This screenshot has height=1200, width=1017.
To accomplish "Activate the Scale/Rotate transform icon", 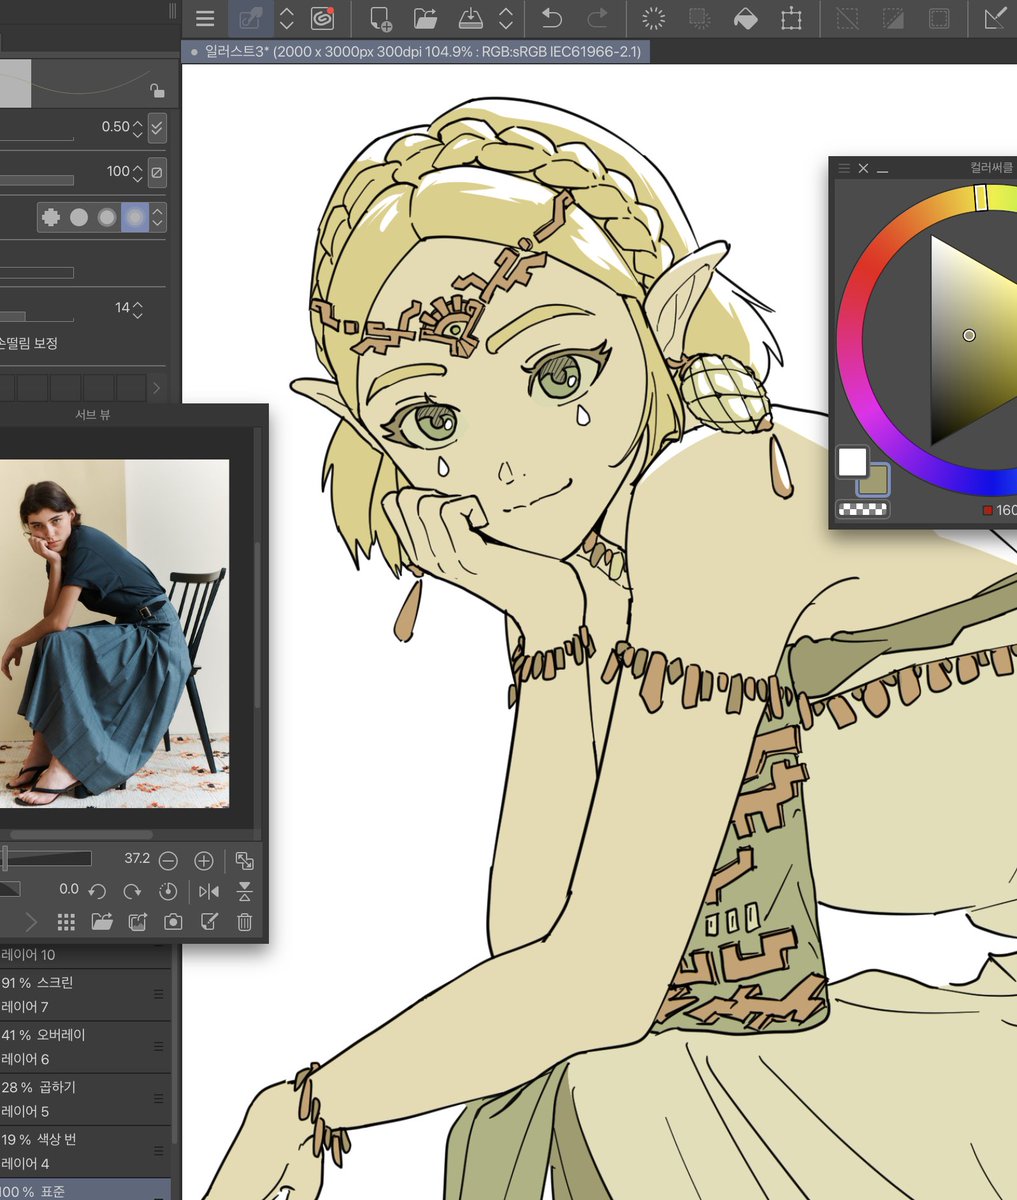I will click(x=792, y=18).
